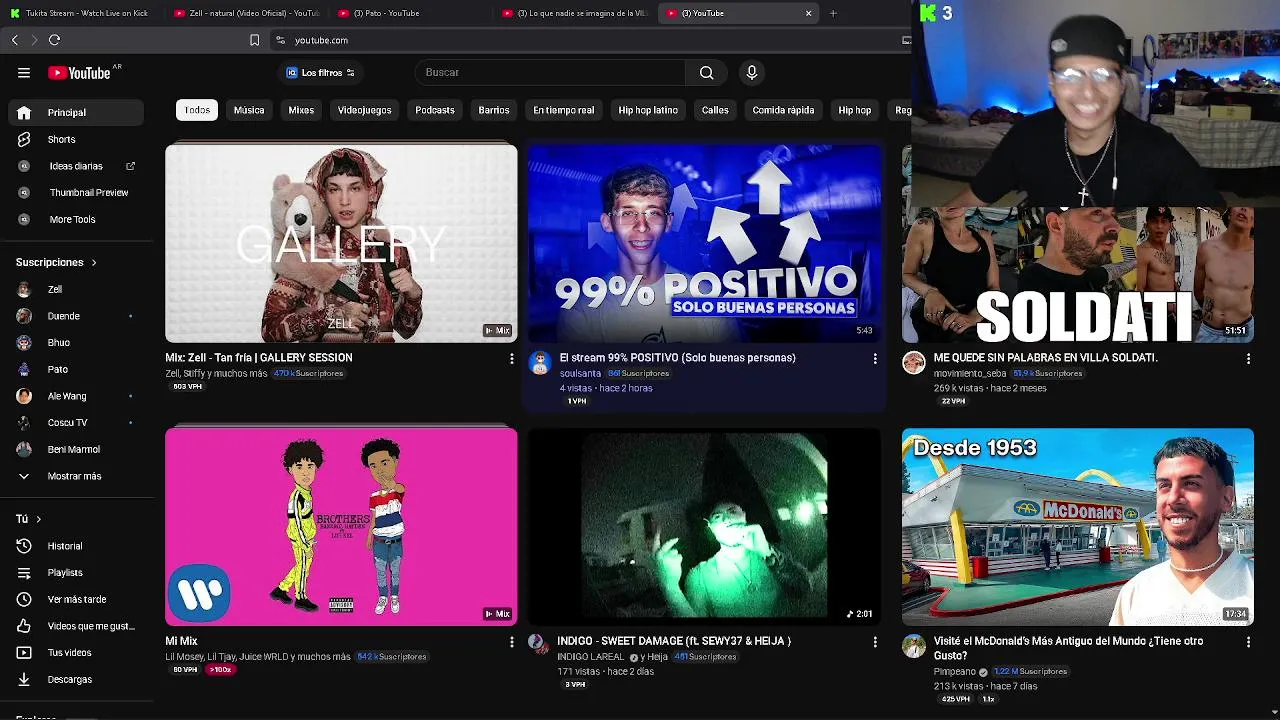The image size is (1280, 720).
Task: Open movimiento_seba channel avatar
Action: pyautogui.click(x=914, y=363)
